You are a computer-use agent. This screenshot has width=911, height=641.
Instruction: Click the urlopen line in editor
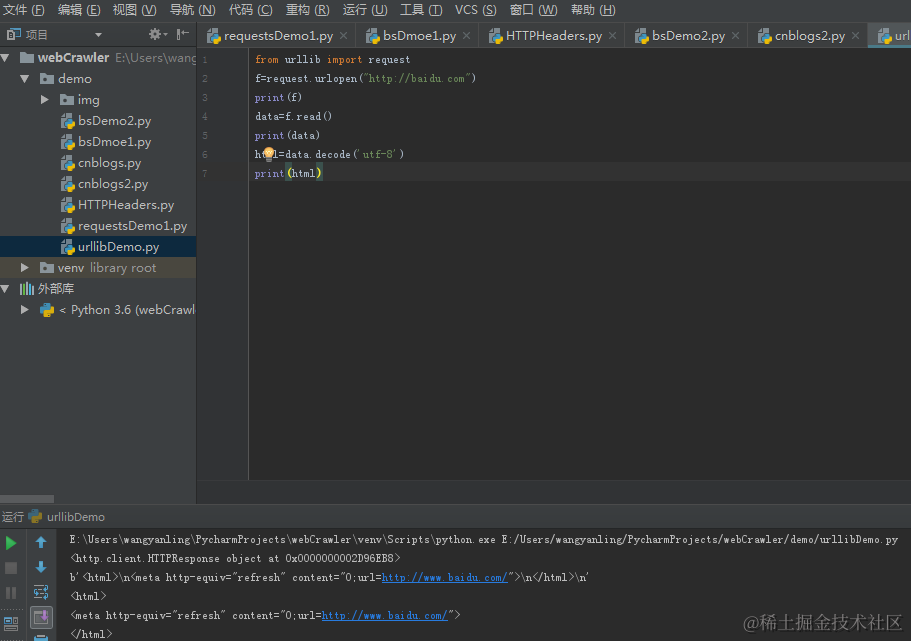click(x=365, y=78)
